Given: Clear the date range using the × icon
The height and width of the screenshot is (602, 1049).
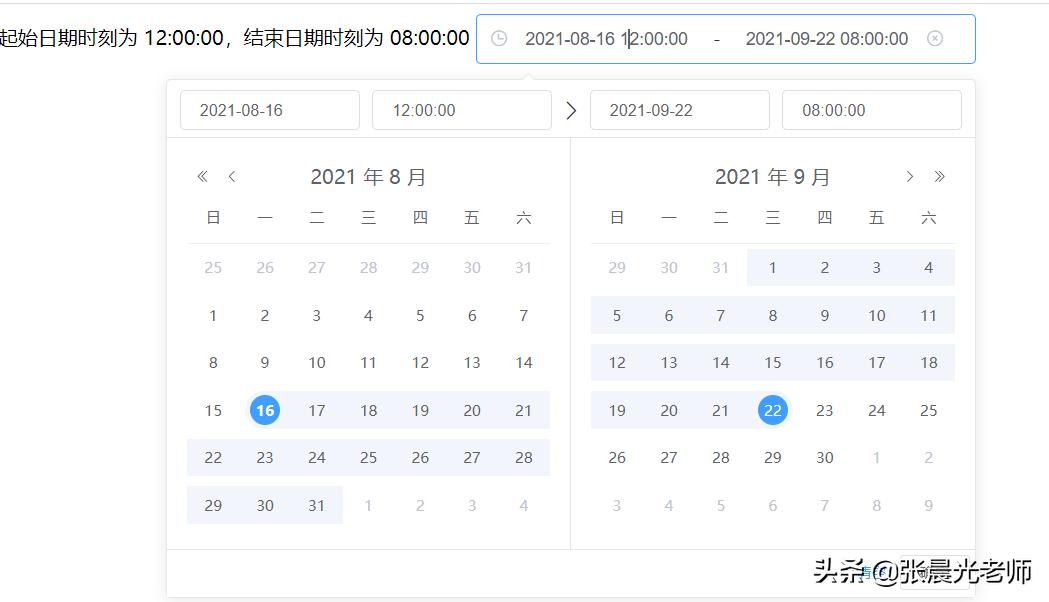Looking at the screenshot, I should (x=936, y=39).
